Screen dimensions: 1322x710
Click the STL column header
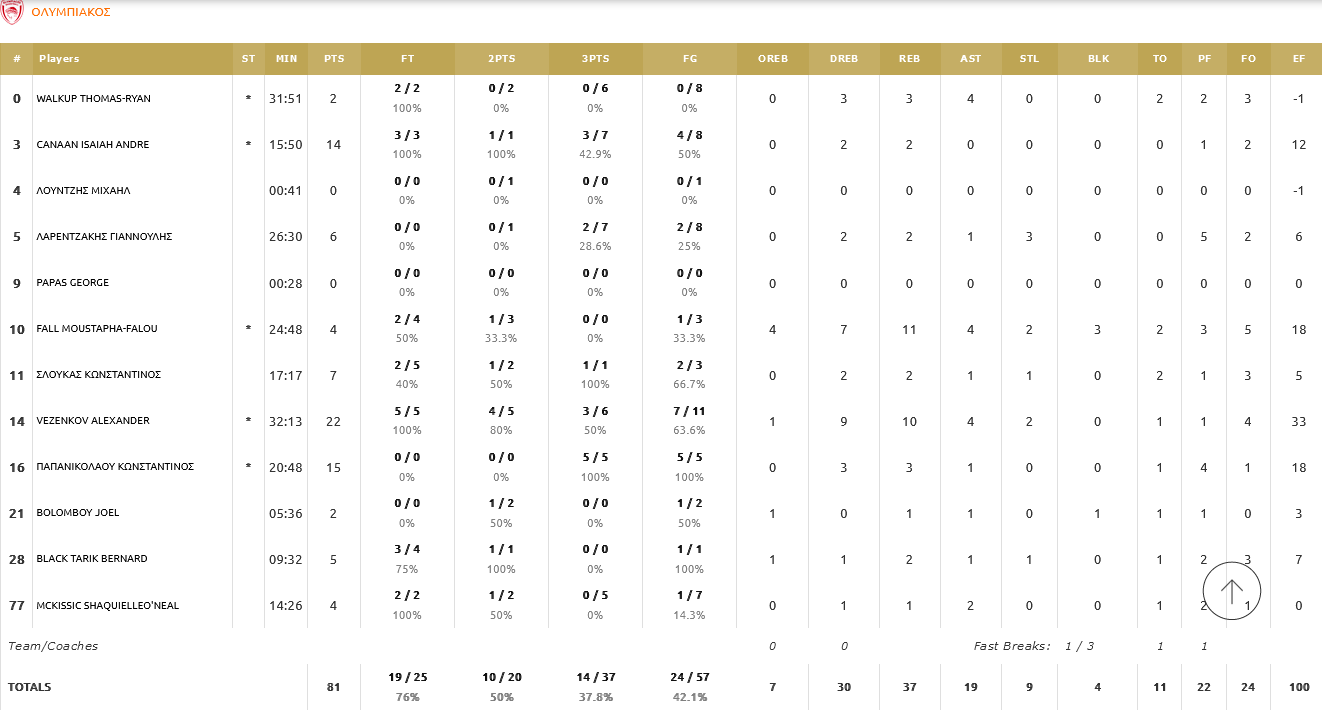1029,59
